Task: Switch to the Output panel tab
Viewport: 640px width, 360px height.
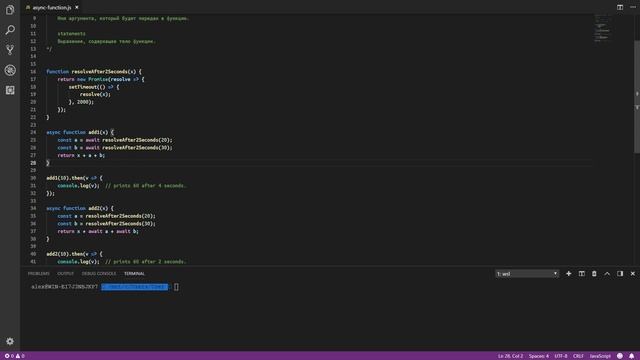Action: 65,273
